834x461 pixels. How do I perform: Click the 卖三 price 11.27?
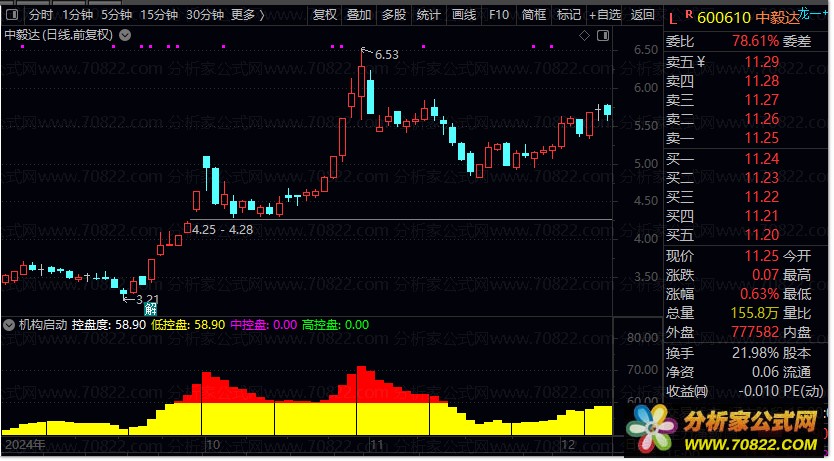[x=762, y=100]
